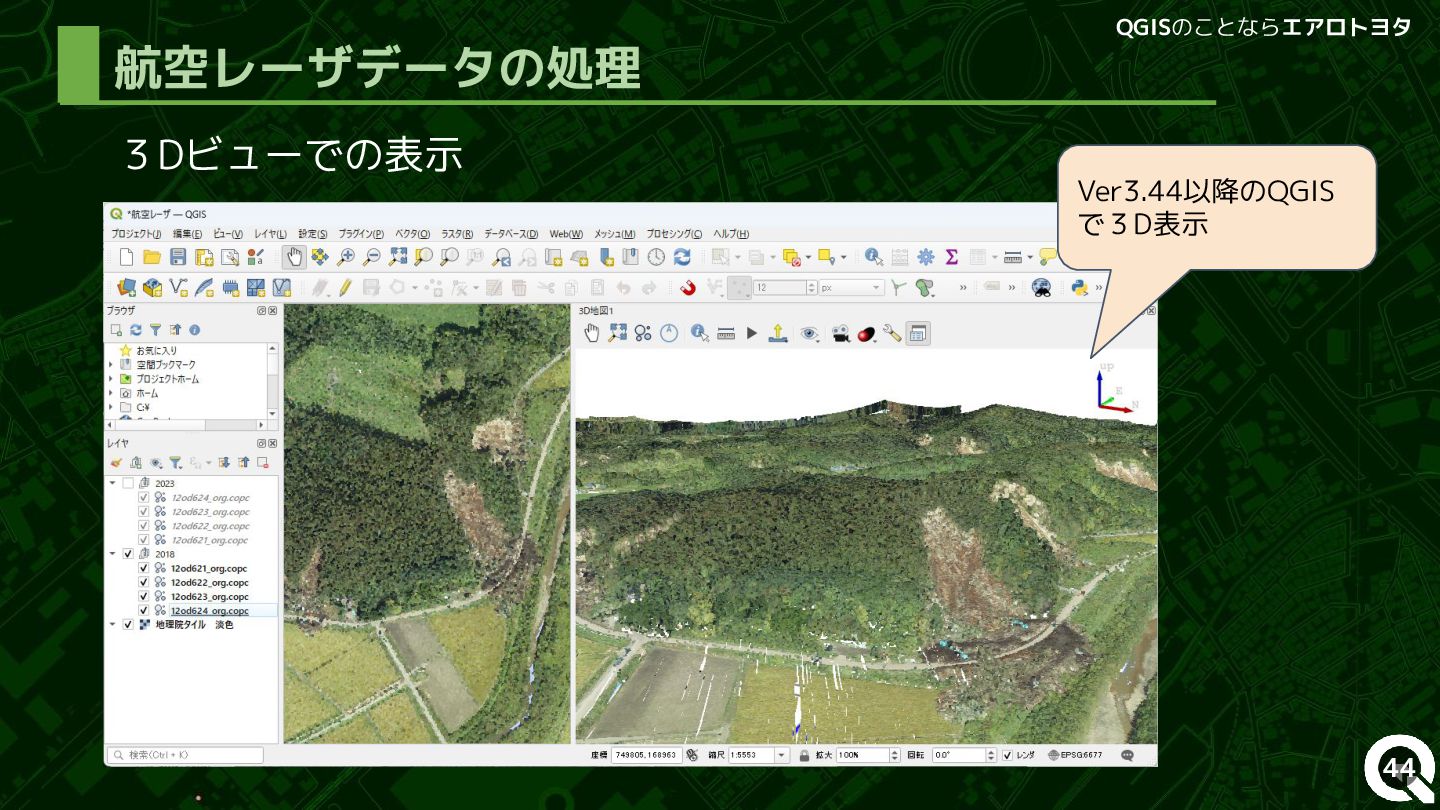Viewport: 1440px width, 810px height.
Task: Open the プラグイン(P) menu
Action: click(361, 233)
